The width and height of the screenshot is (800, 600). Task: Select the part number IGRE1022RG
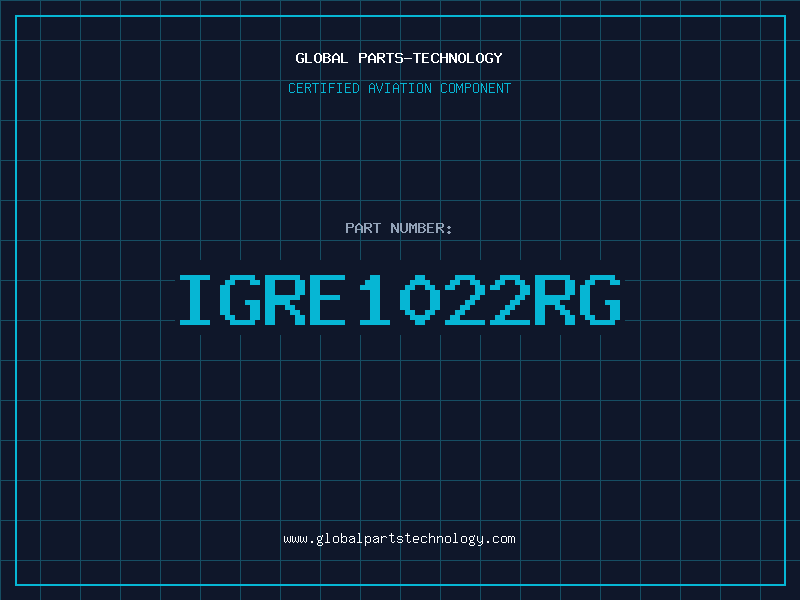point(399,299)
